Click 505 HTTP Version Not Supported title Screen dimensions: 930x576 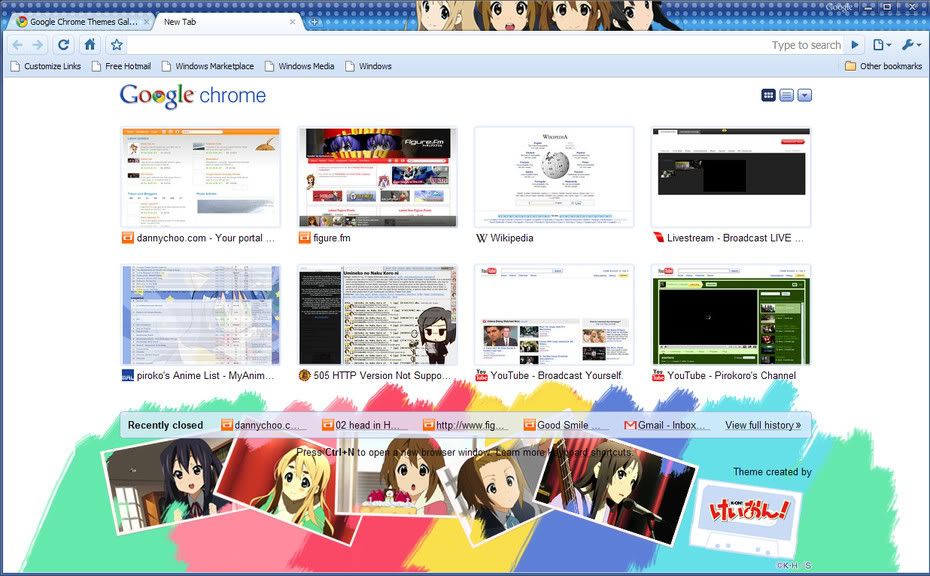coord(383,375)
